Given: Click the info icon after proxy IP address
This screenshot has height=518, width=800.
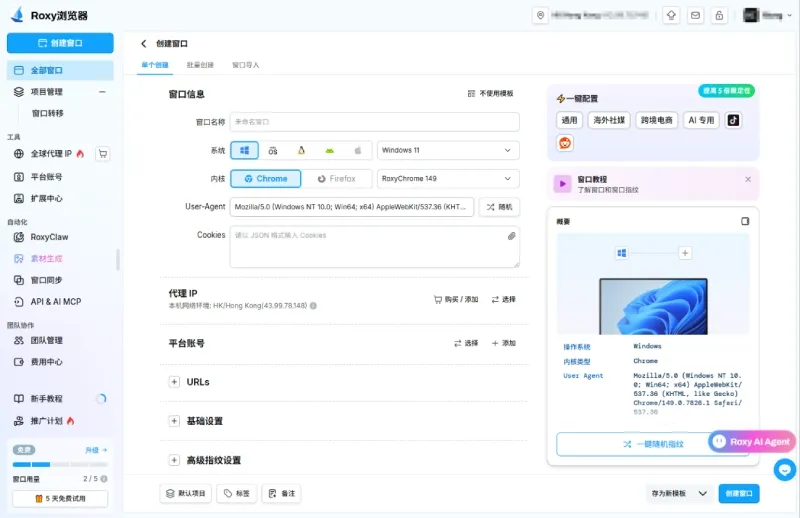Looking at the screenshot, I should [313, 306].
